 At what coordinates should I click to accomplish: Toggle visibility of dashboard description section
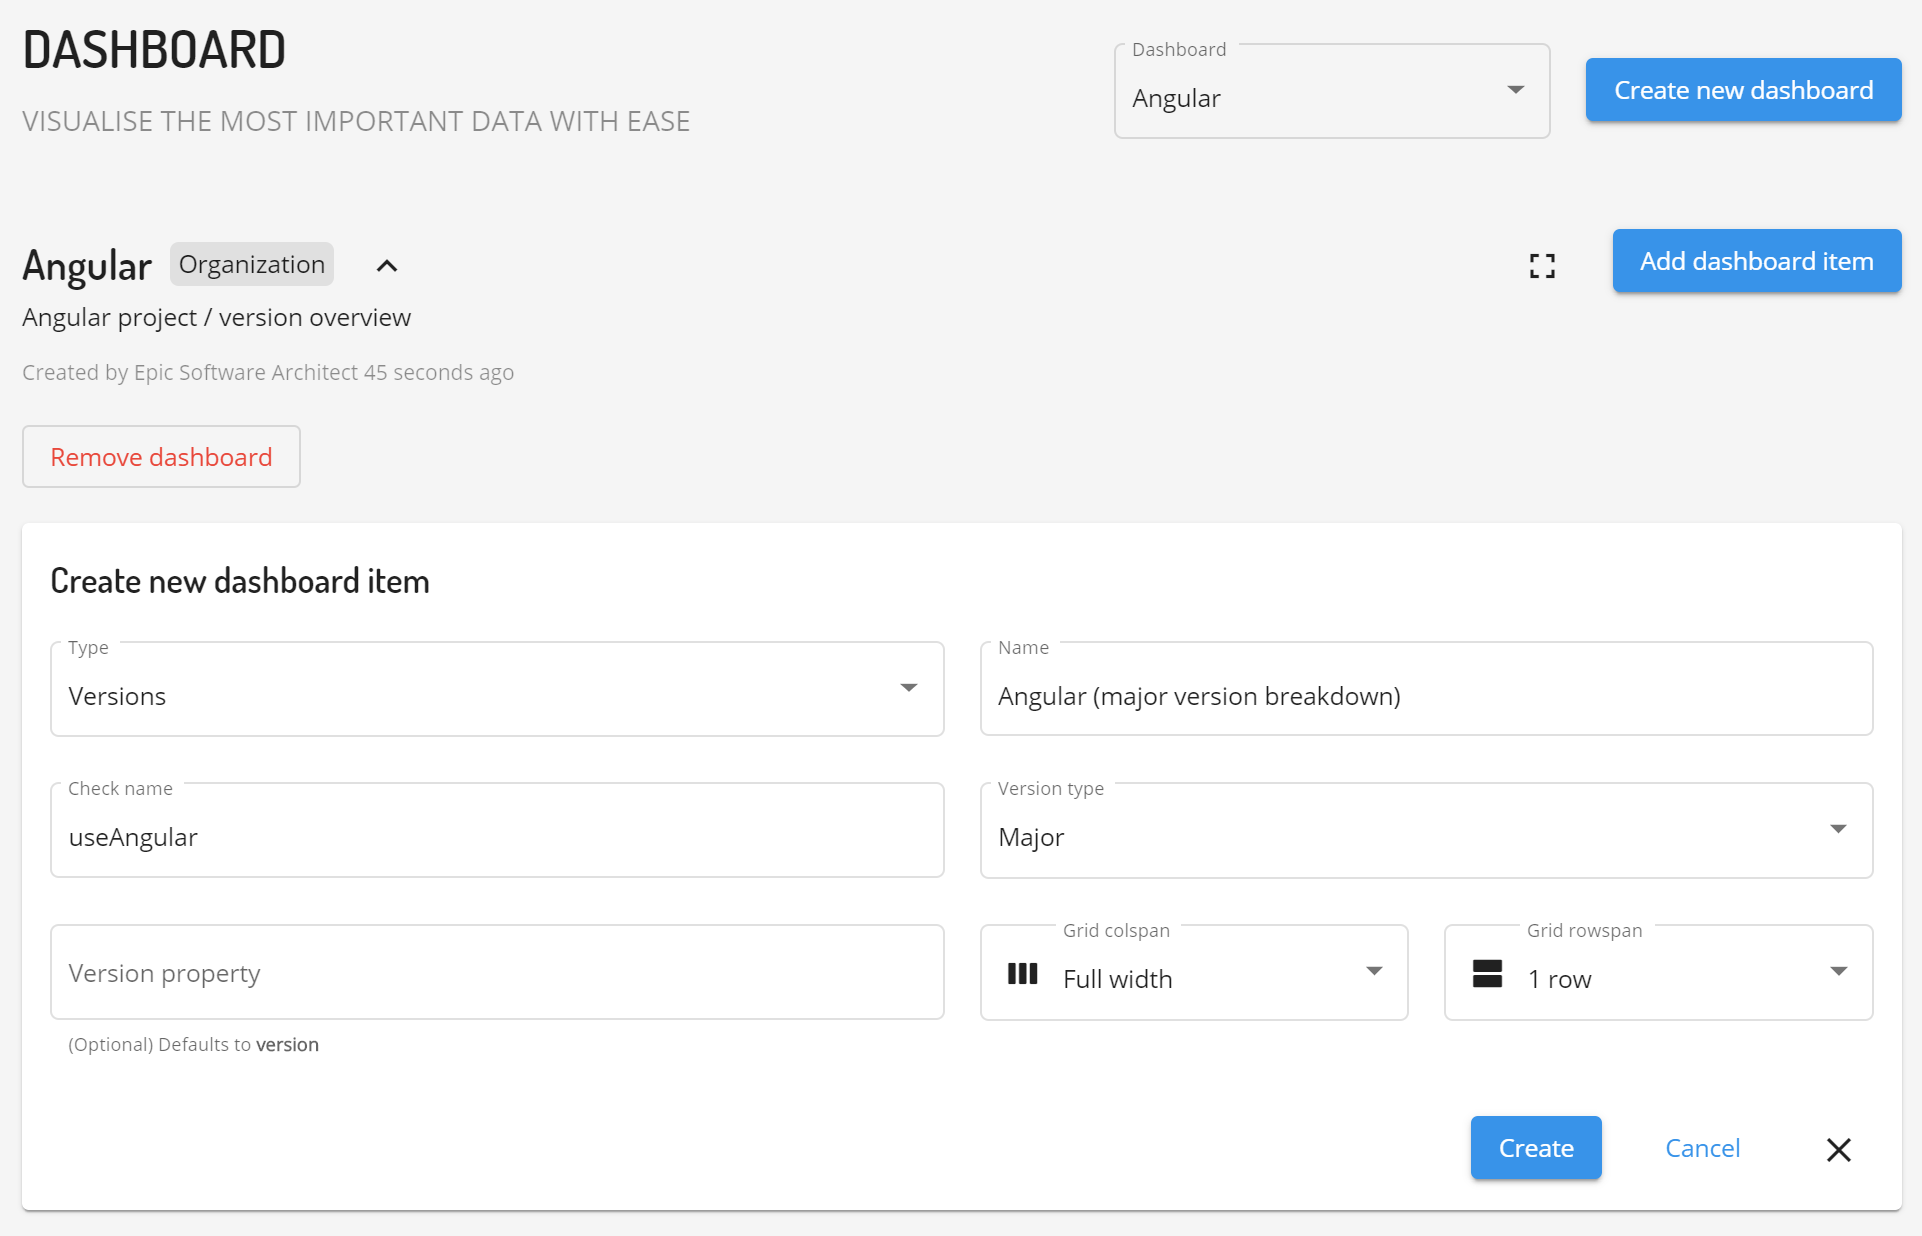(x=387, y=265)
